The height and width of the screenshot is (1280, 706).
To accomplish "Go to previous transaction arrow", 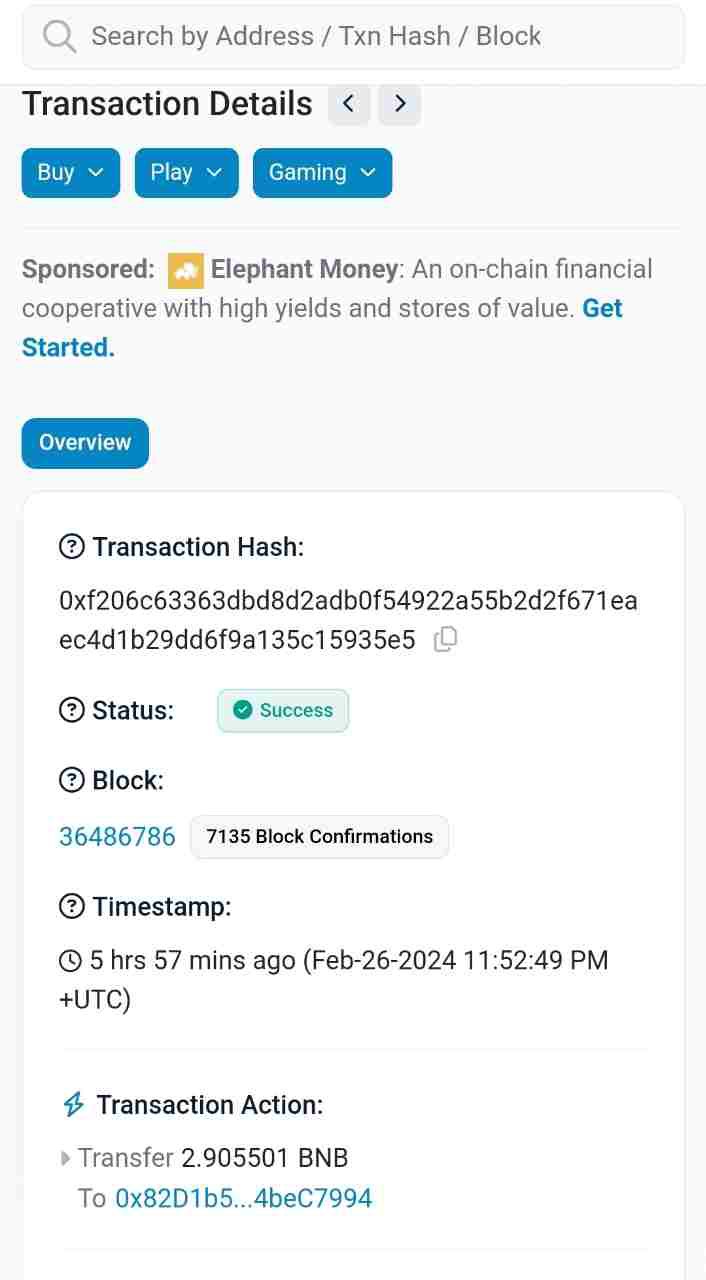I will tap(349, 104).
